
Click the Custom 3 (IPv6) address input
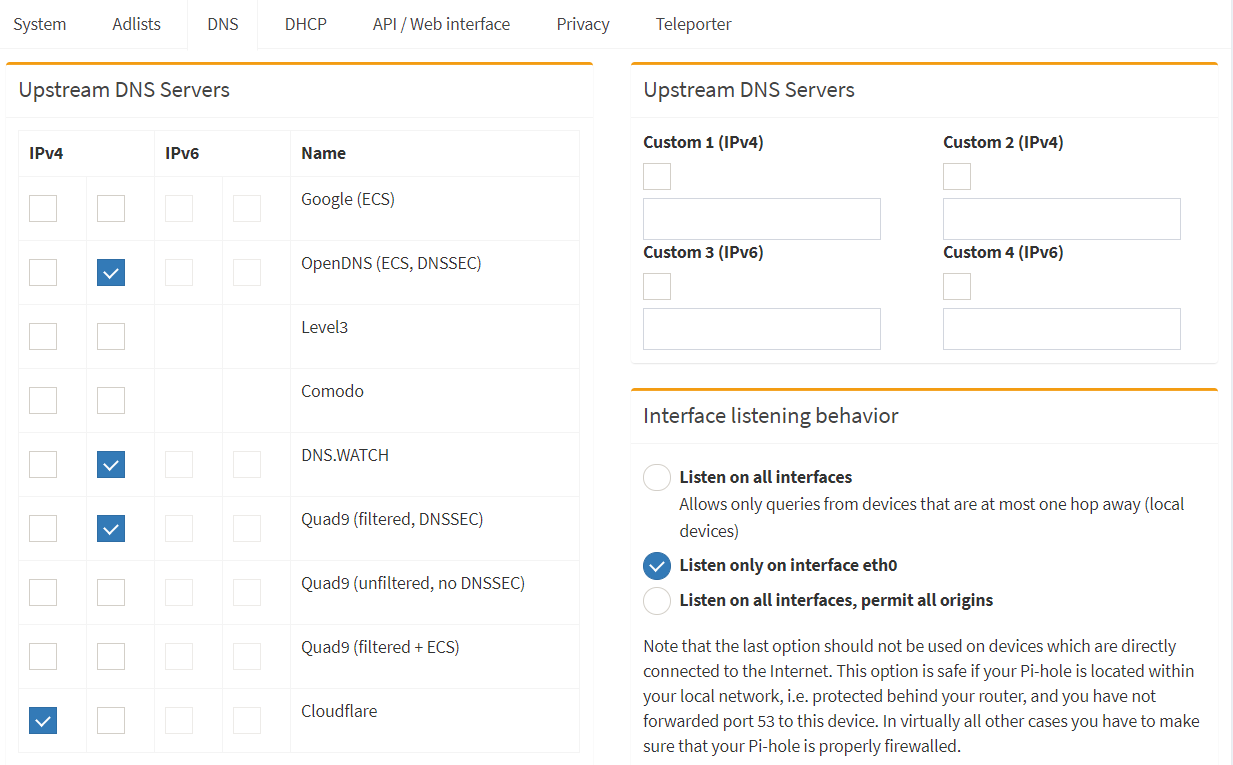761,329
